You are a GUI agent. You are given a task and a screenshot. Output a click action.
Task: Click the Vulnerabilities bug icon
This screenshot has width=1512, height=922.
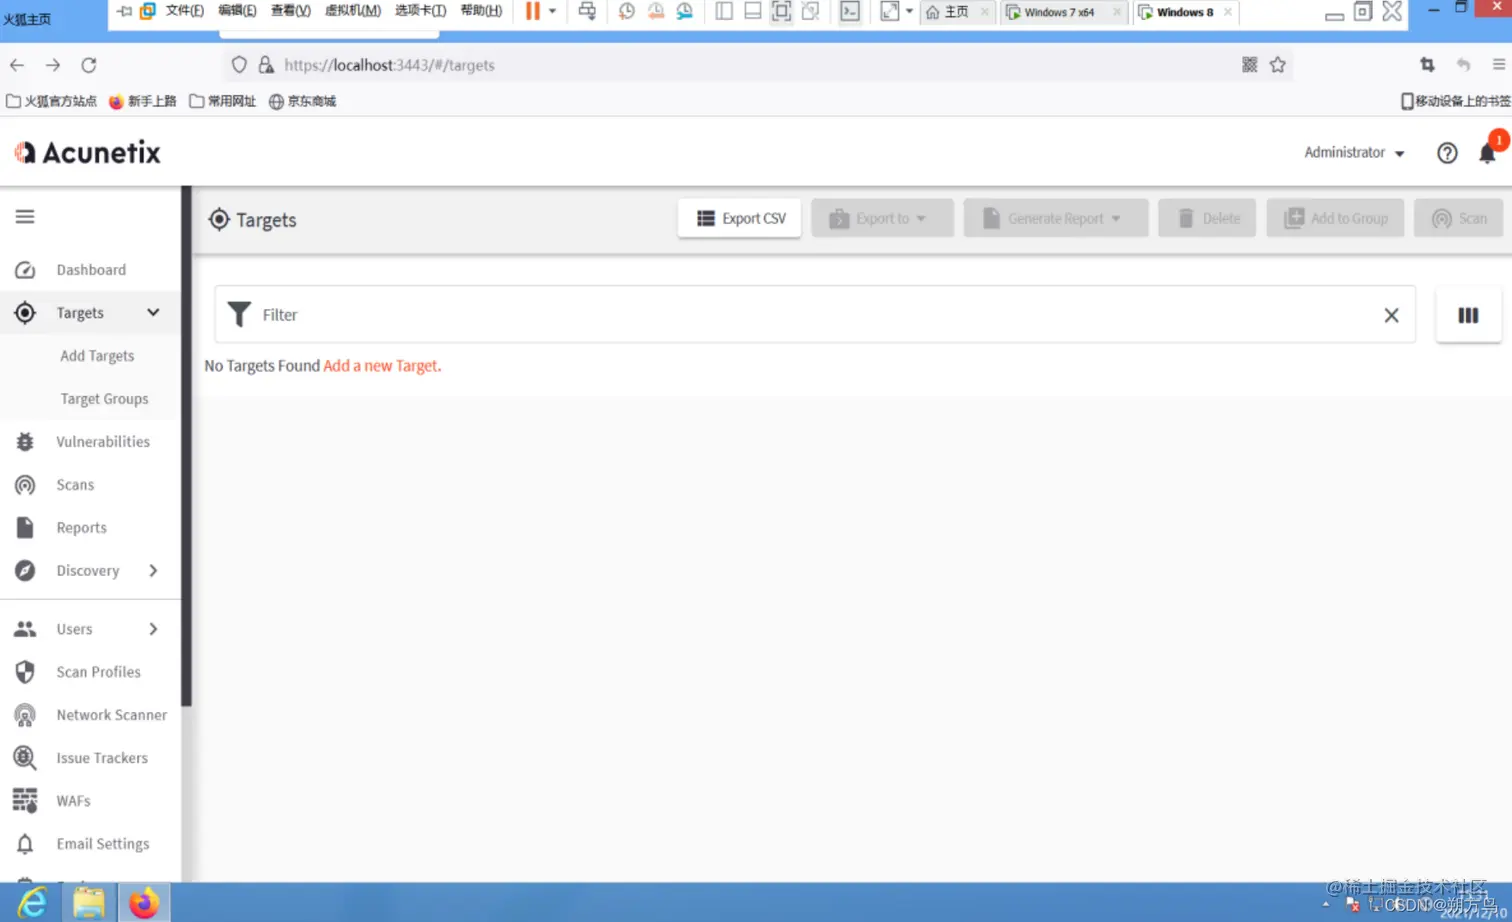[x=25, y=442]
